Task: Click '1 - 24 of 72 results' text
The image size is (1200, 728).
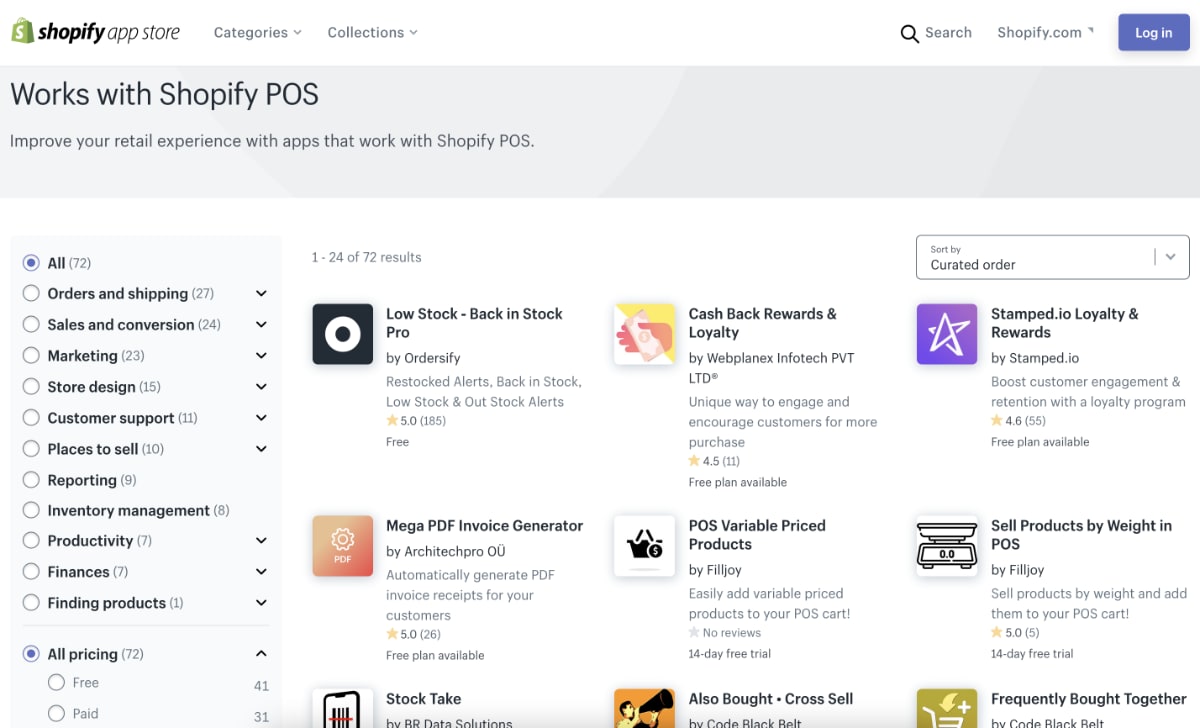Action: (366, 257)
